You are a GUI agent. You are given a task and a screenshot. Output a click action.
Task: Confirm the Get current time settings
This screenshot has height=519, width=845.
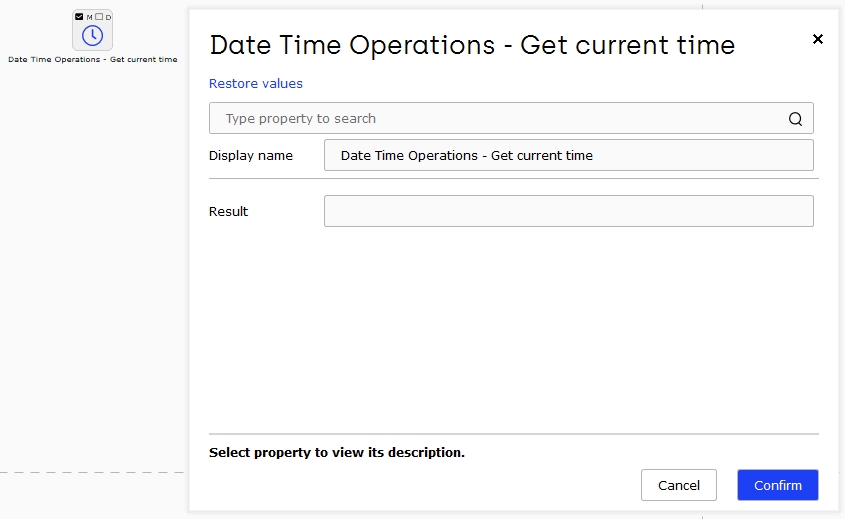[x=778, y=485]
